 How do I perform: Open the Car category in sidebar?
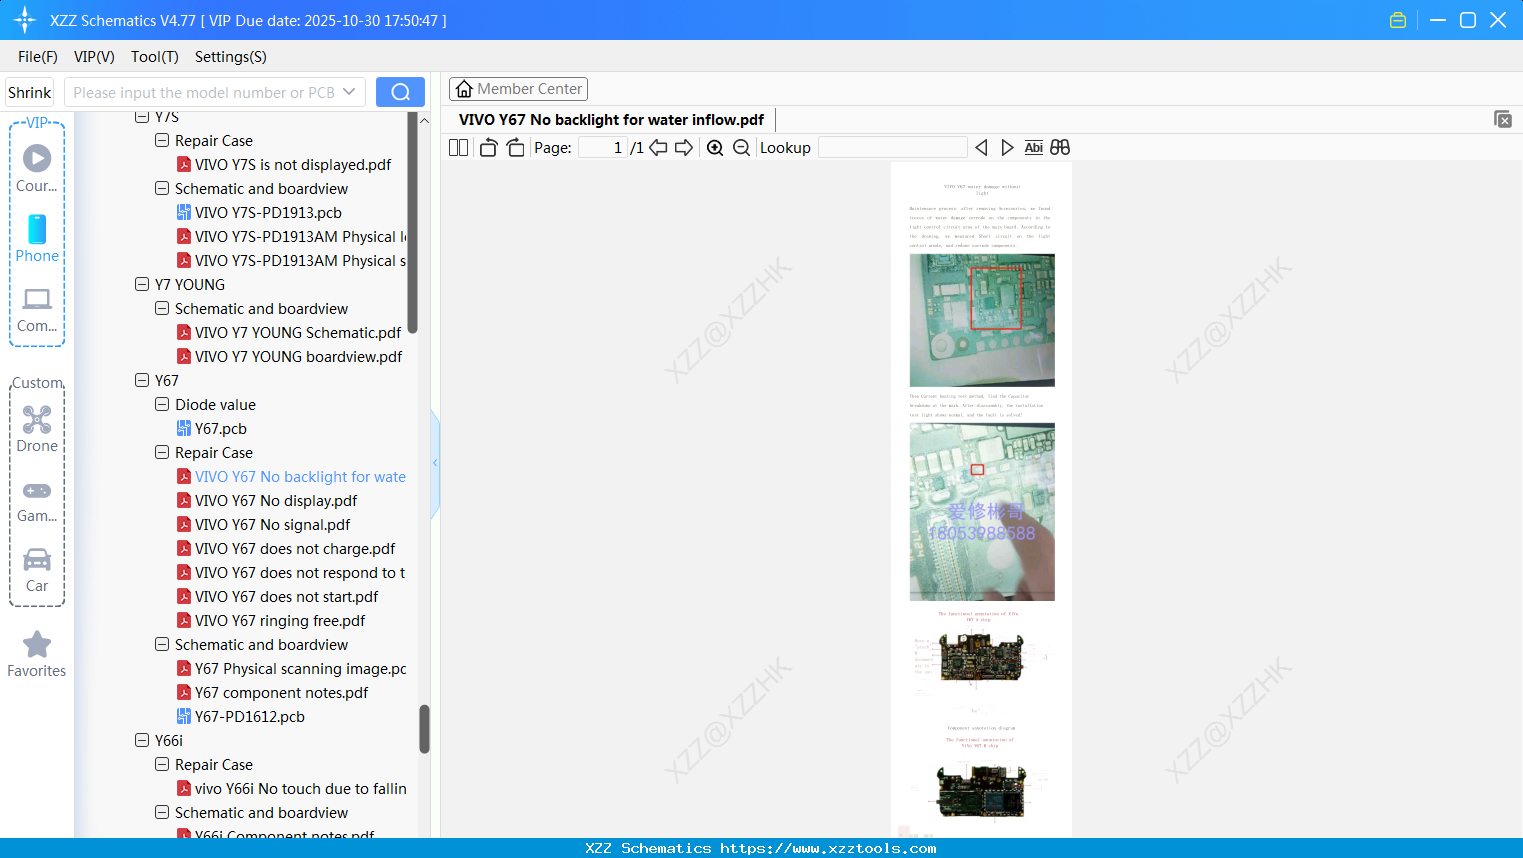[37, 570]
